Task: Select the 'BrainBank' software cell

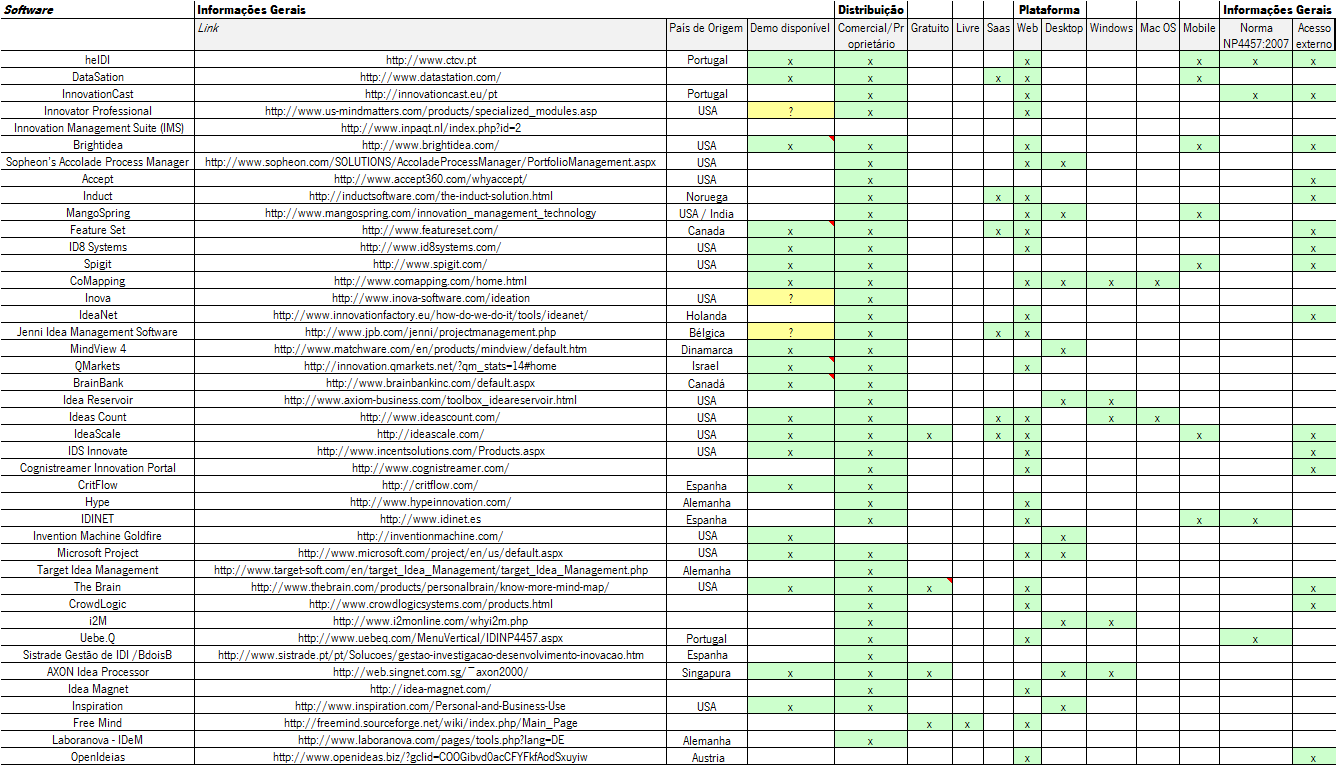Action: pos(97,383)
